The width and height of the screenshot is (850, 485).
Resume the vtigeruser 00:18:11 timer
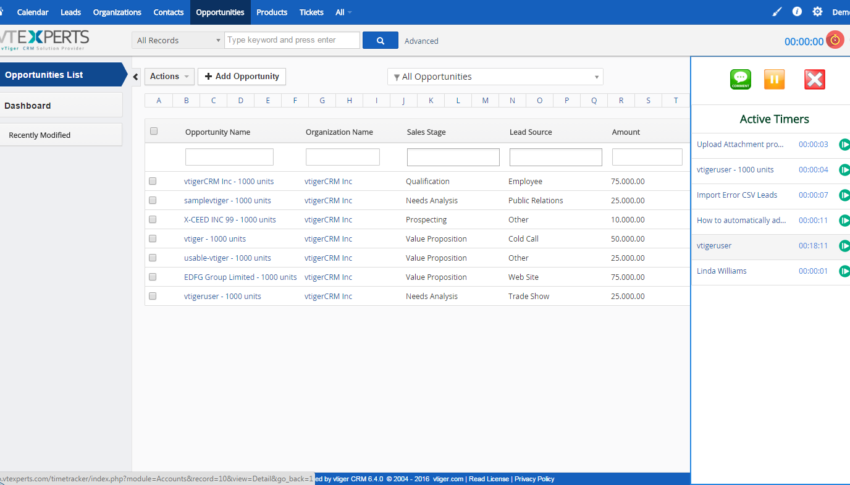tap(844, 245)
